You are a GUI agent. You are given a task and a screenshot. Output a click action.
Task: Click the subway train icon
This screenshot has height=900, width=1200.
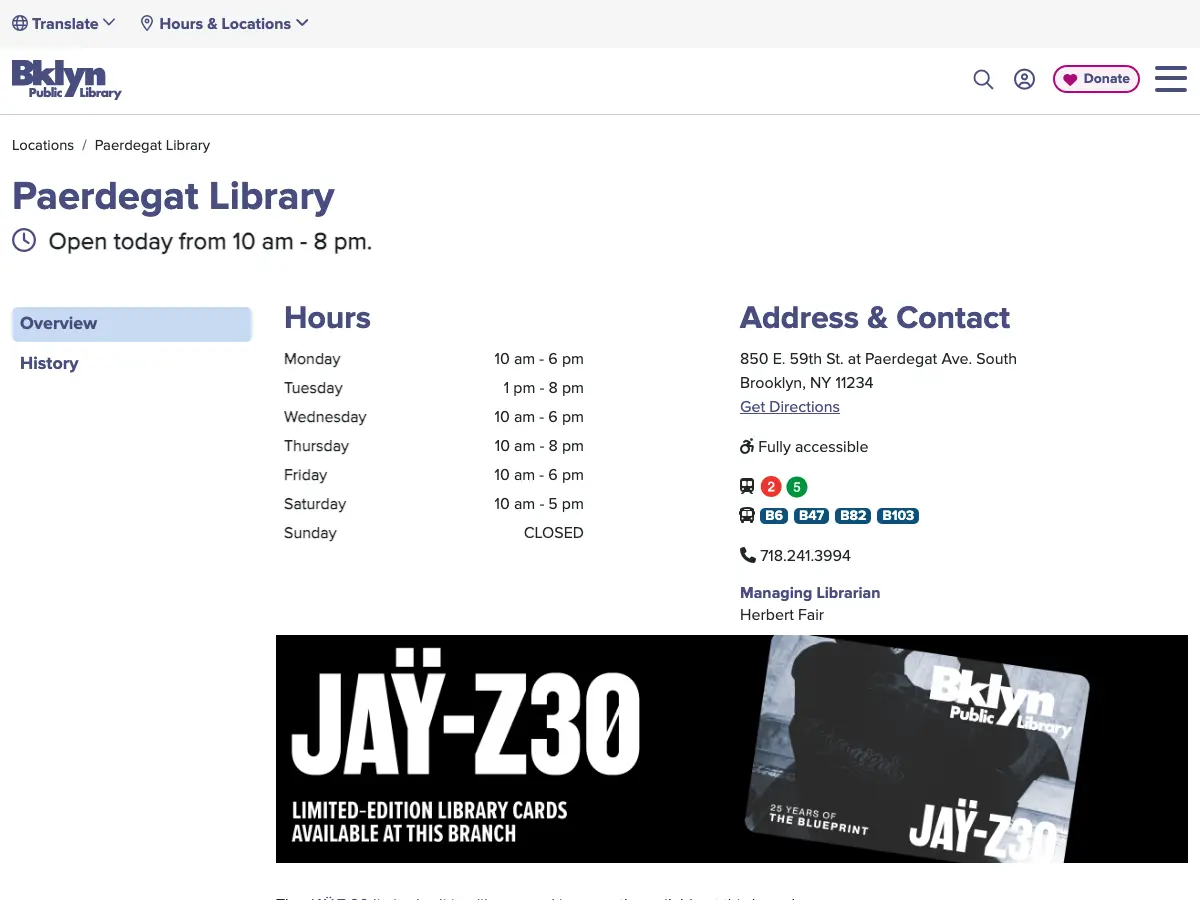tap(747, 486)
